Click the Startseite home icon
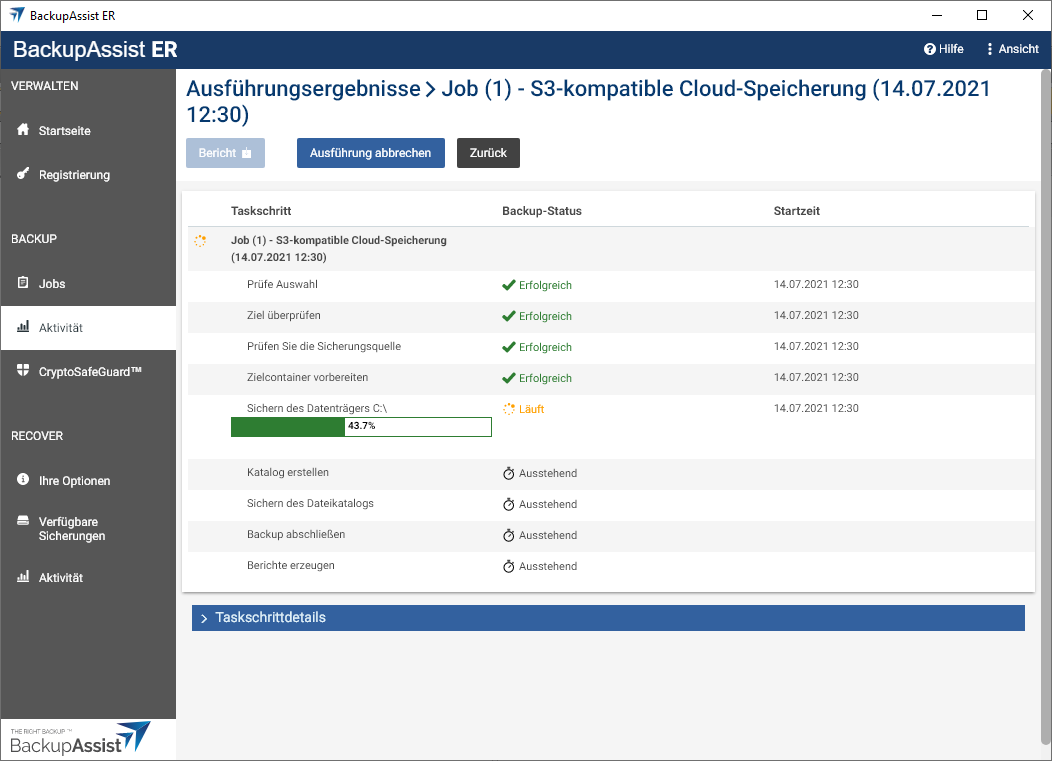Screen dimensions: 1052x761 23,130
